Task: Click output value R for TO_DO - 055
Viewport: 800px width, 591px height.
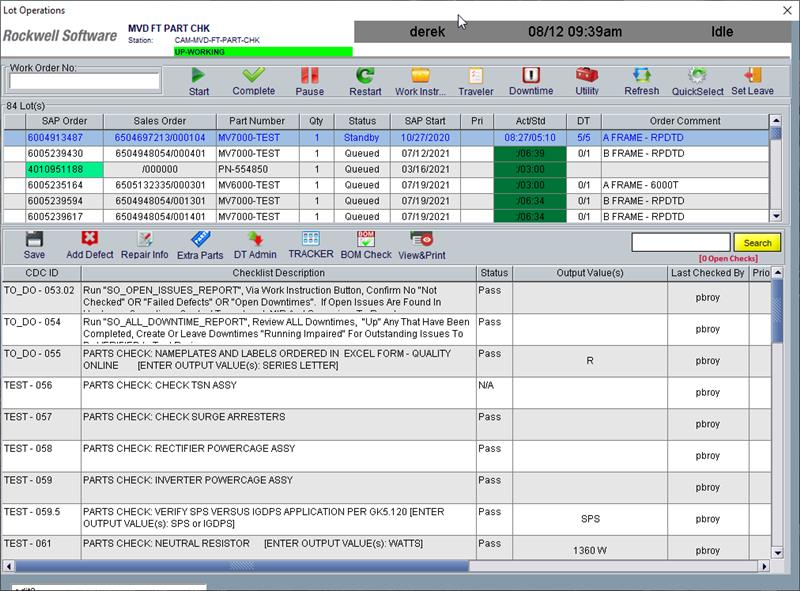Action: click(590, 360)
